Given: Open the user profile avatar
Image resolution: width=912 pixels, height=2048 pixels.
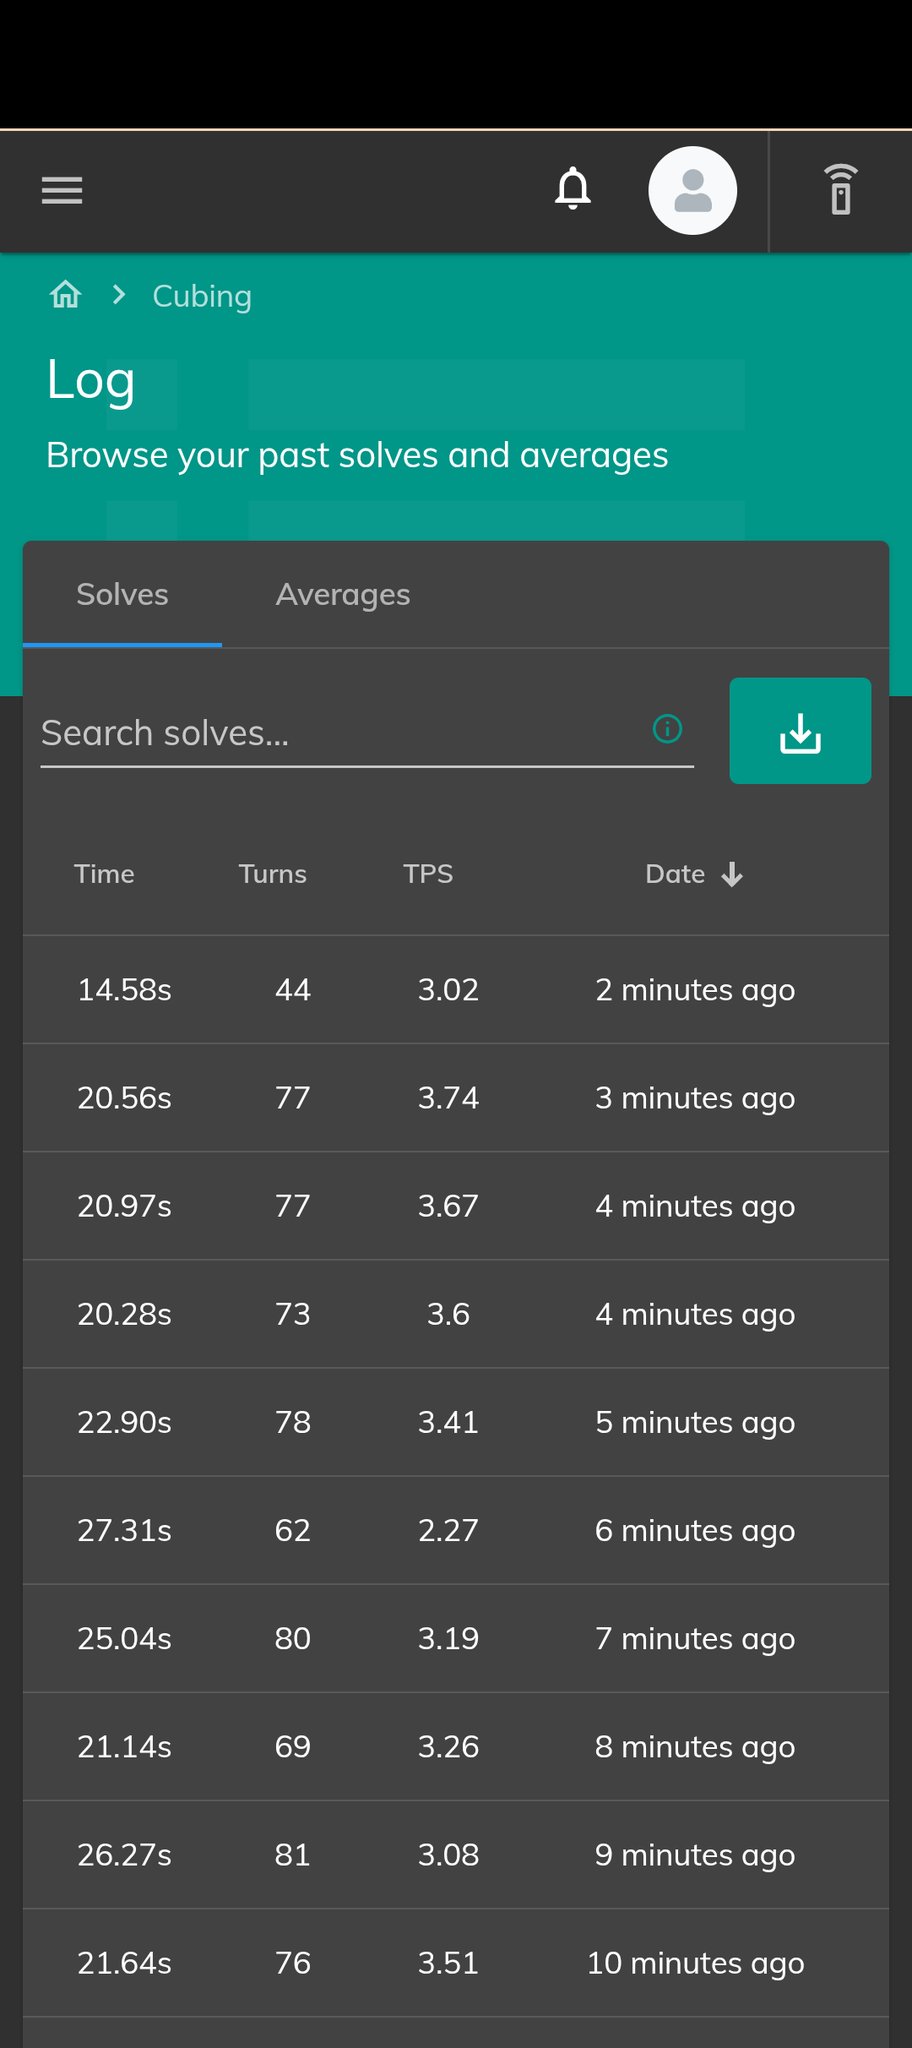Looking at the screenshot, I should tap(693, 190).
